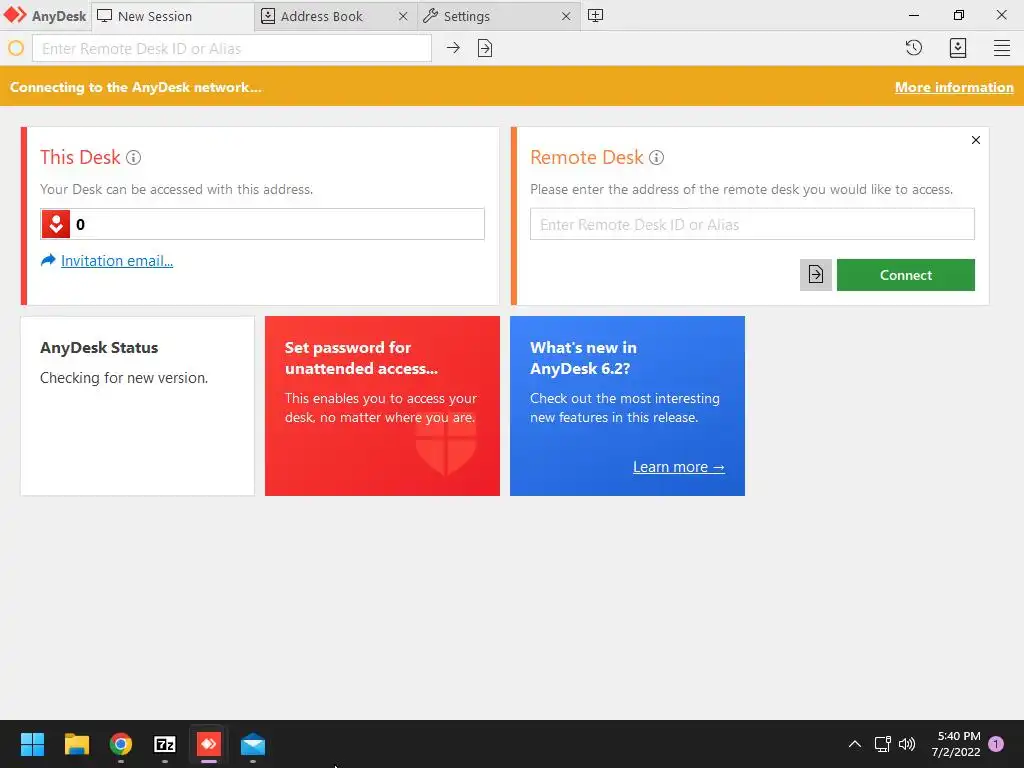Click the AnyDesk taskbar icon
This screenshot has height=768, width=1024.
pyautogui.click(x=208, y=744)
